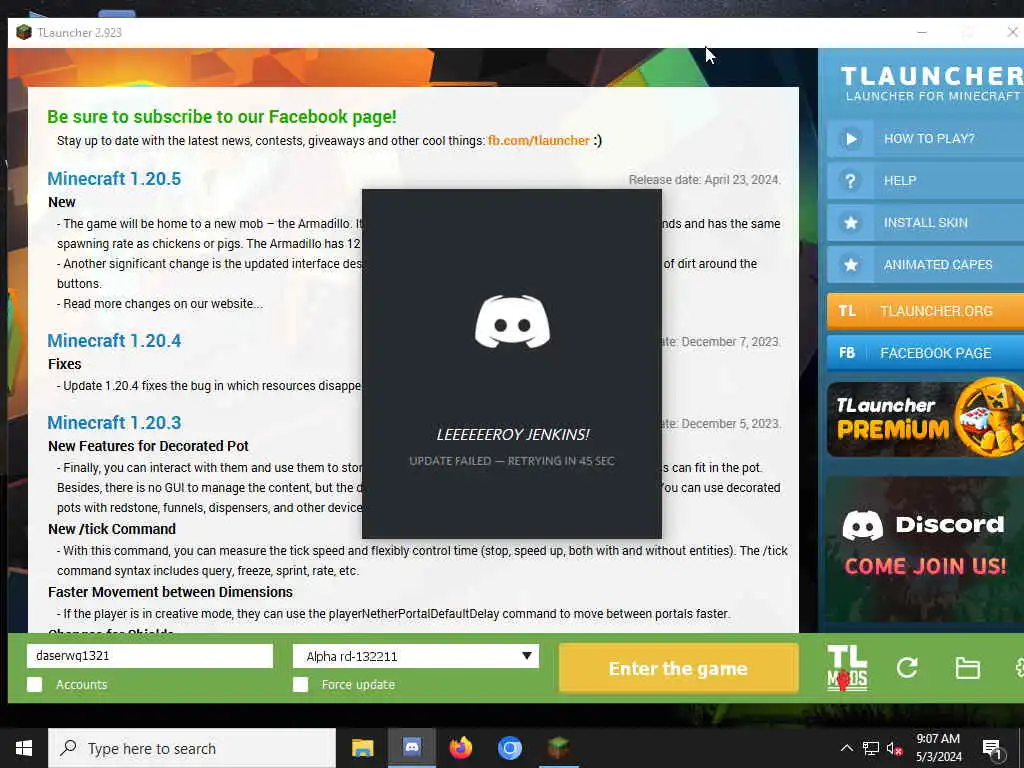The height and width of the screenshot is (768, 1024).
Task: Open the FACEBOOK PAGE button
Action: 925,353
